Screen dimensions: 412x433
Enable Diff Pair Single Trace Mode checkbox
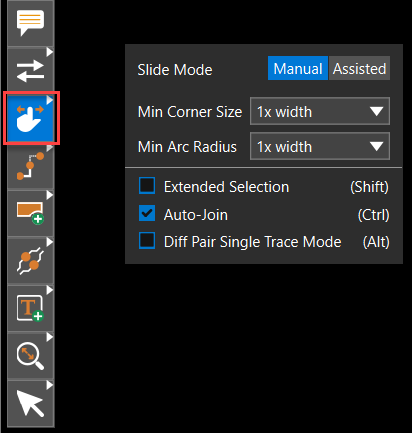click(147, 241)
